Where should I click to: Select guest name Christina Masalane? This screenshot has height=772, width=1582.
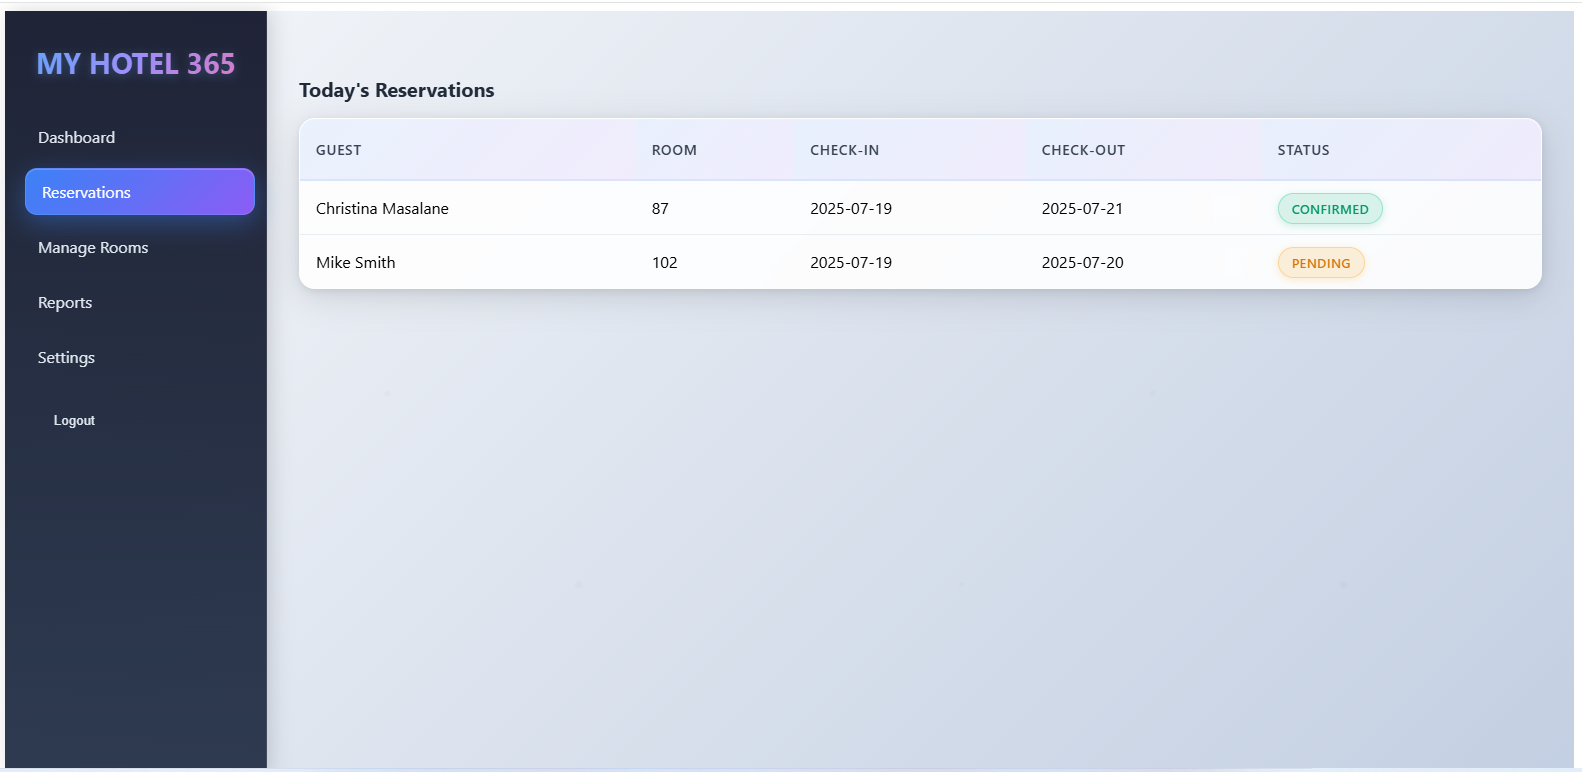(x=382, y=208)
